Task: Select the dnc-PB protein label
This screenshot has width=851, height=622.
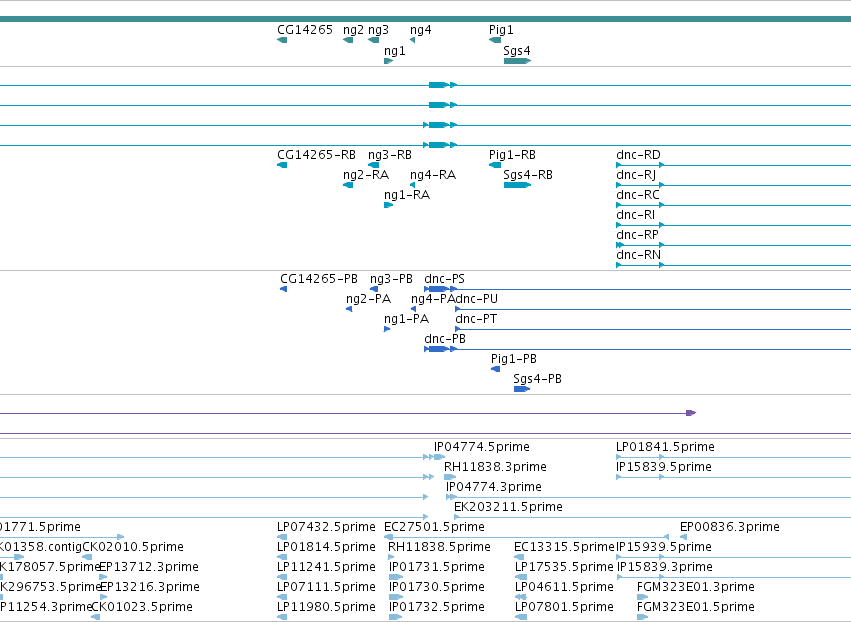Action: (445, 339)
